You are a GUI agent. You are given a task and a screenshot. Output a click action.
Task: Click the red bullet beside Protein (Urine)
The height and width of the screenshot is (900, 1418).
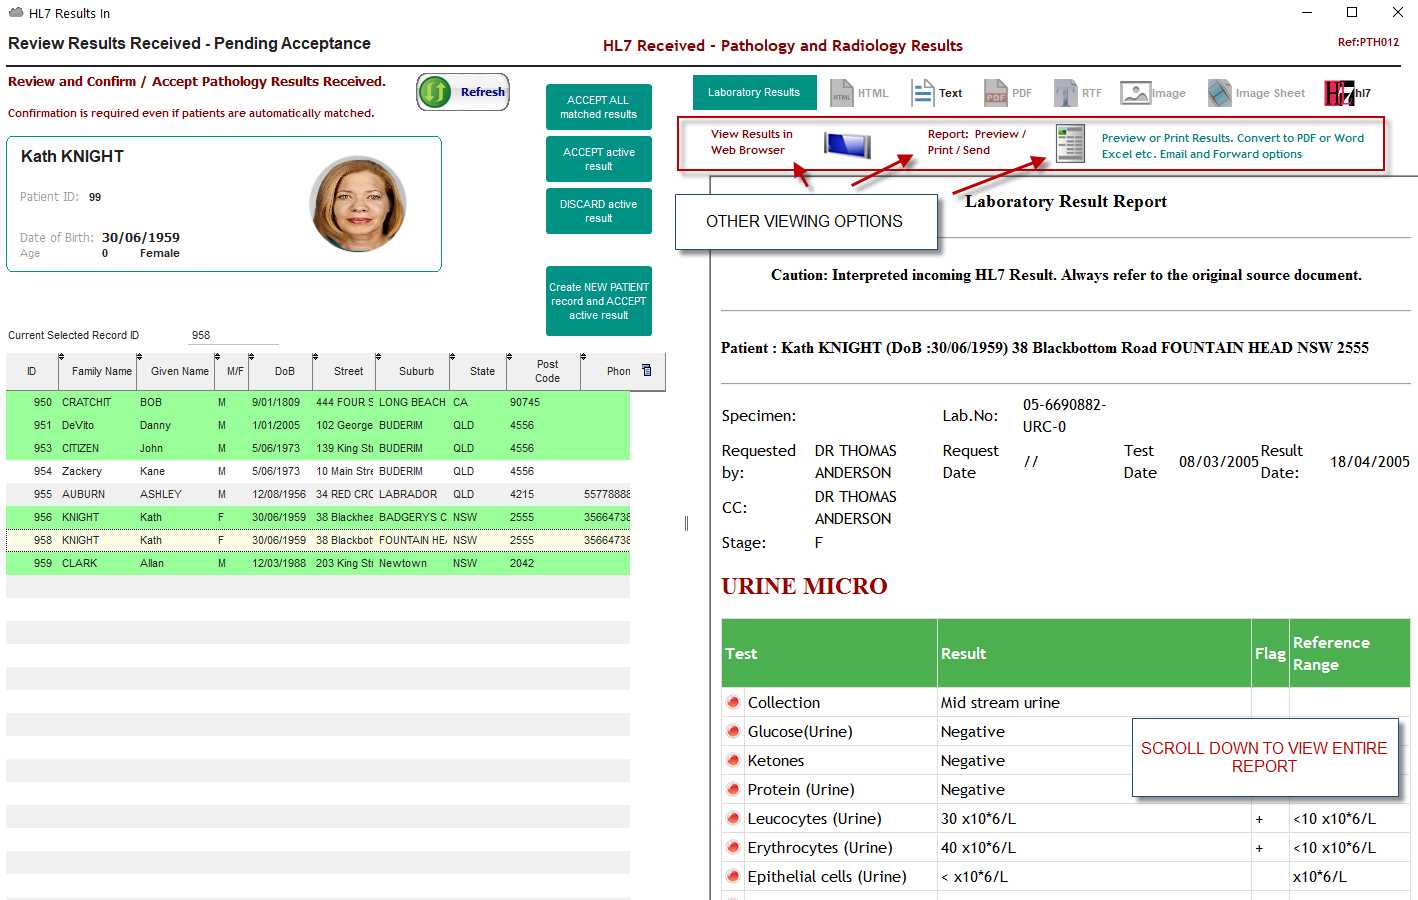click(x=733, y=789)
